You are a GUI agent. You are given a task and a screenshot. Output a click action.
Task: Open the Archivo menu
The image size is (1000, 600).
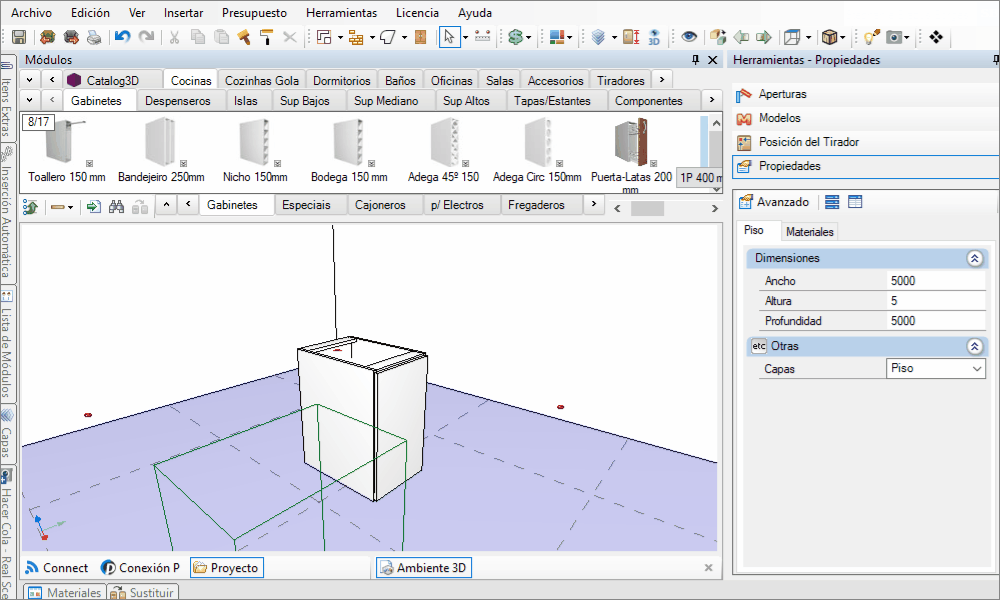(x=32, y=13)
